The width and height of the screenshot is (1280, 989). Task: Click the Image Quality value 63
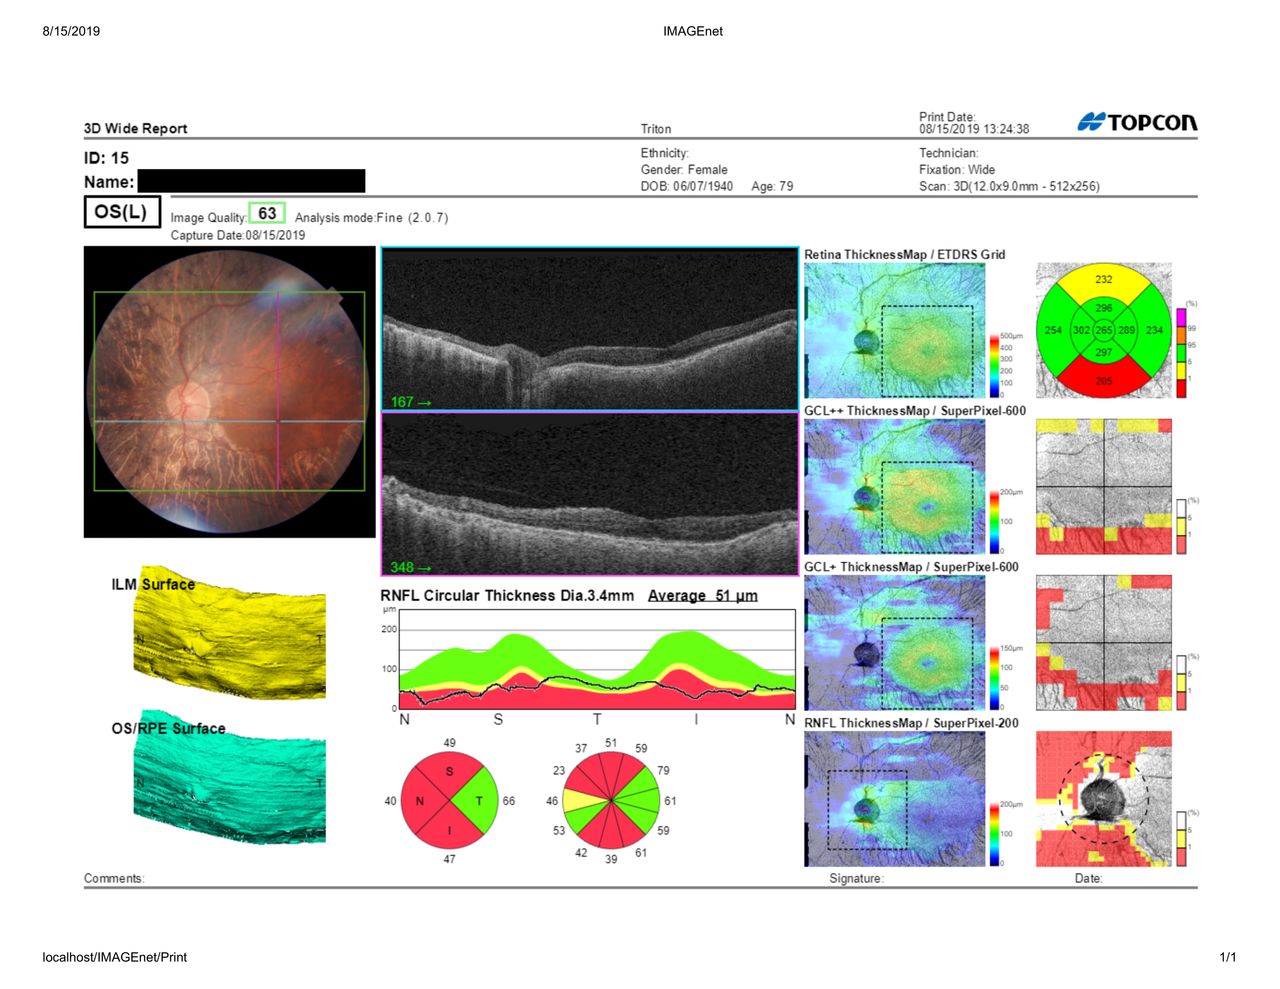[267, 213]
